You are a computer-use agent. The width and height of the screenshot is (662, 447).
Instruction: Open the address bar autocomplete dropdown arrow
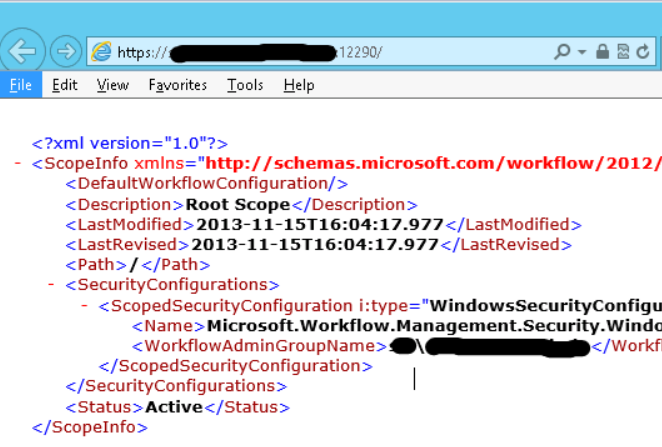click(x=582, y=52)
